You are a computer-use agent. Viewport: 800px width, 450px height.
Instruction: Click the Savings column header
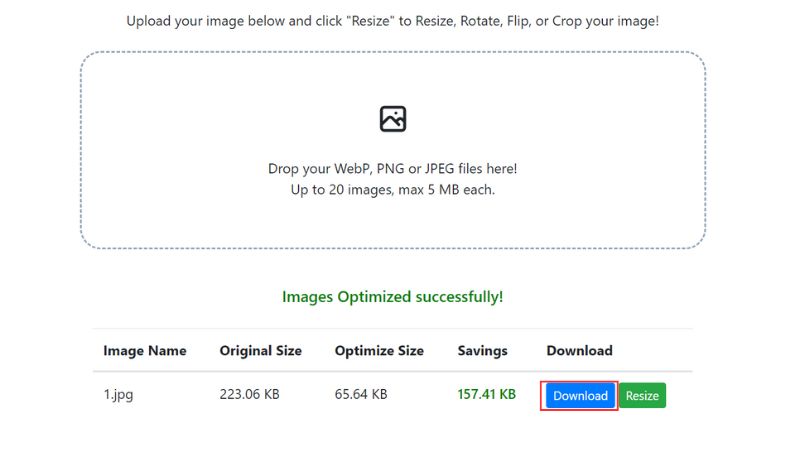click(x=483, y=351)
